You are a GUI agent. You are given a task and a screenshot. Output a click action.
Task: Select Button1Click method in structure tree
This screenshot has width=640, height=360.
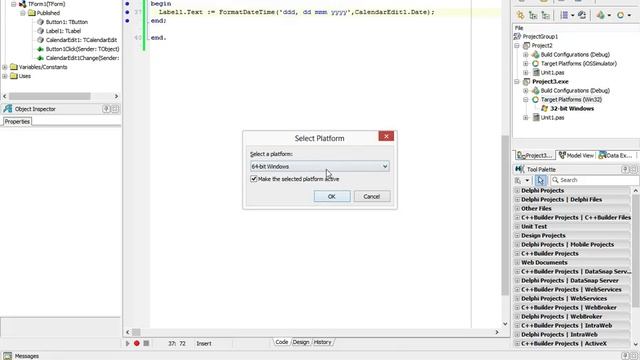coord(82,49)
